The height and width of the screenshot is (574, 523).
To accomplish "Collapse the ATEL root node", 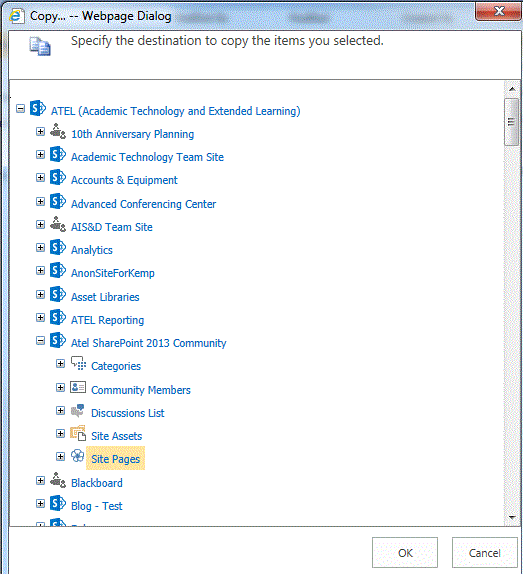I will tap(20, 108).
